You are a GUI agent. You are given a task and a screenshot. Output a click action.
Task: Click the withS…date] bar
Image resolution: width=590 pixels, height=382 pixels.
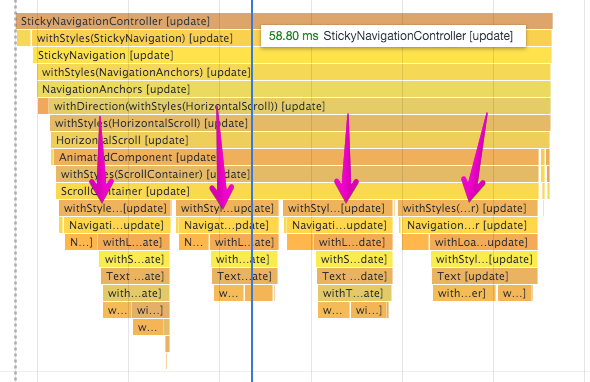[354, 259]
